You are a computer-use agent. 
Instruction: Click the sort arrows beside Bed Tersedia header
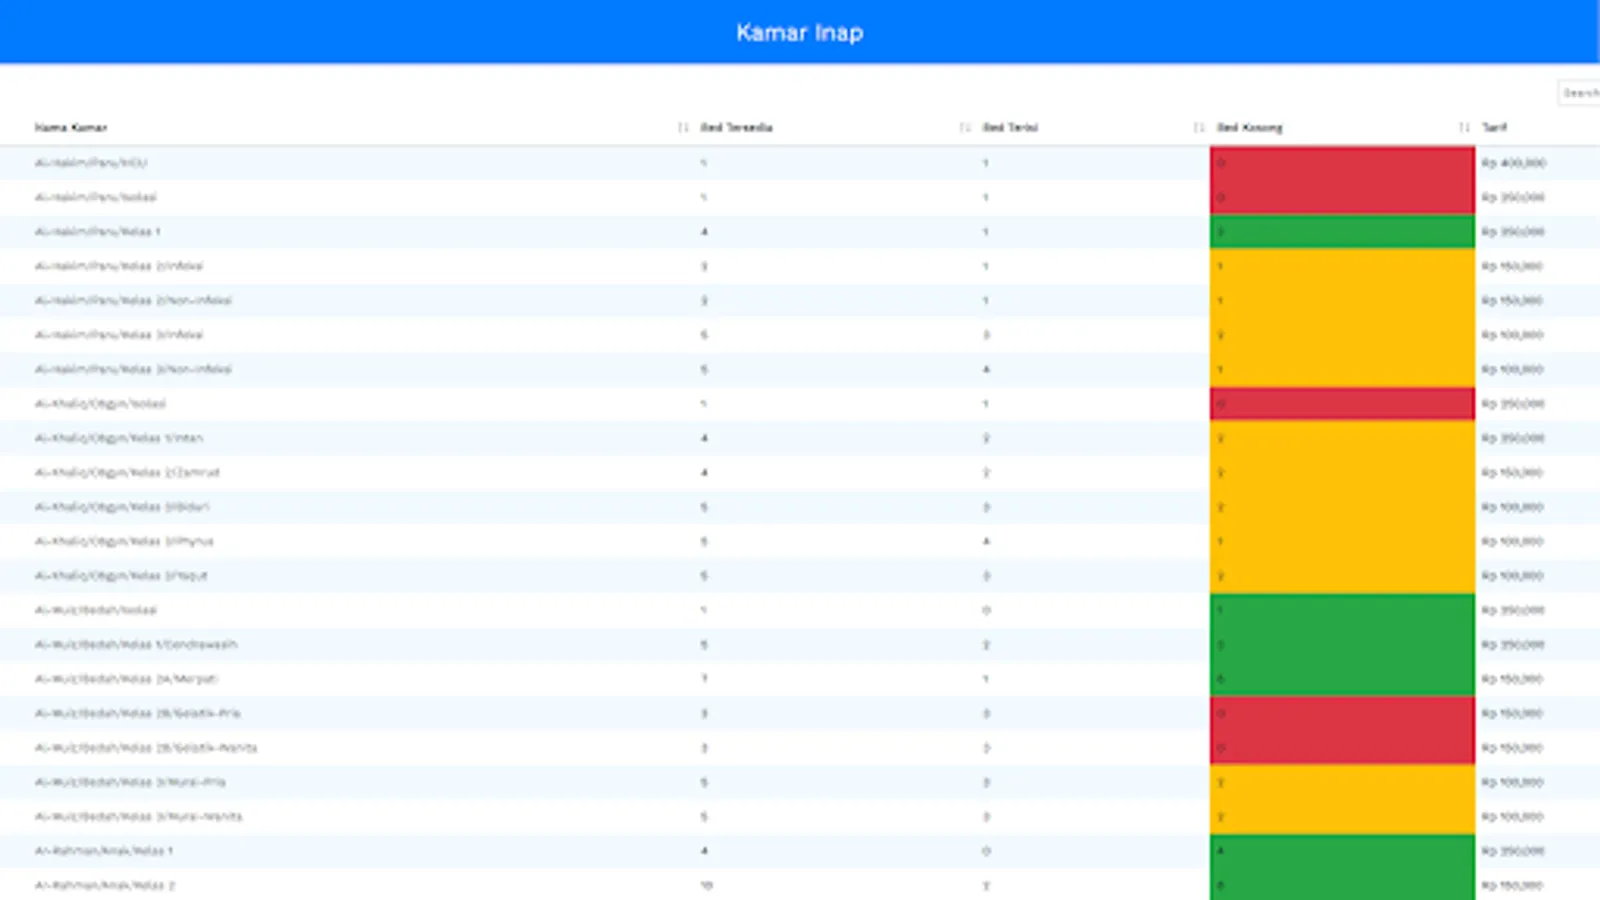click(683, 127)
